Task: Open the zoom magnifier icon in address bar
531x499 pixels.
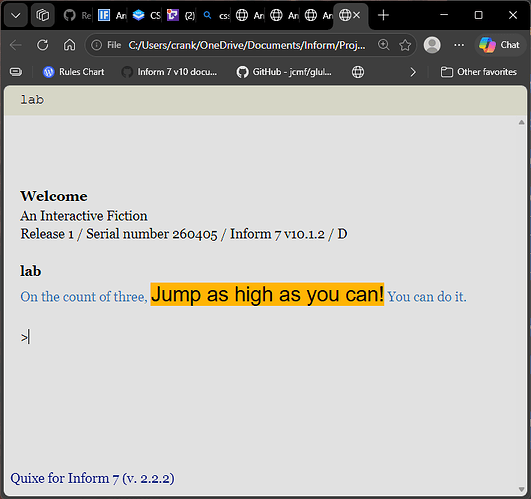Action: pos(384,45)
